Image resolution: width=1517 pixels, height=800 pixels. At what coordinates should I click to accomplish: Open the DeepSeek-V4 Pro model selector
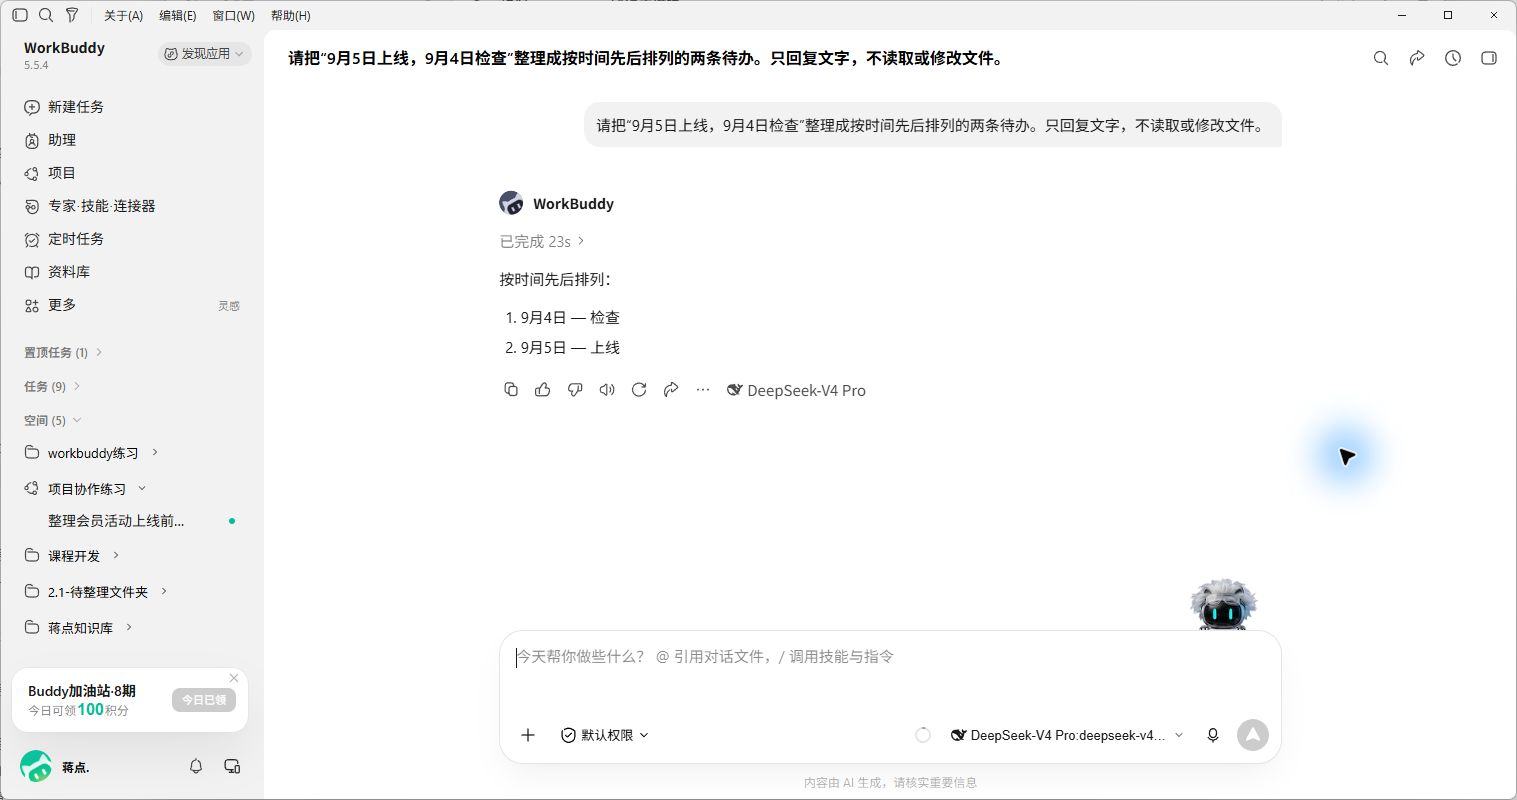click(x=1067, y=735)
